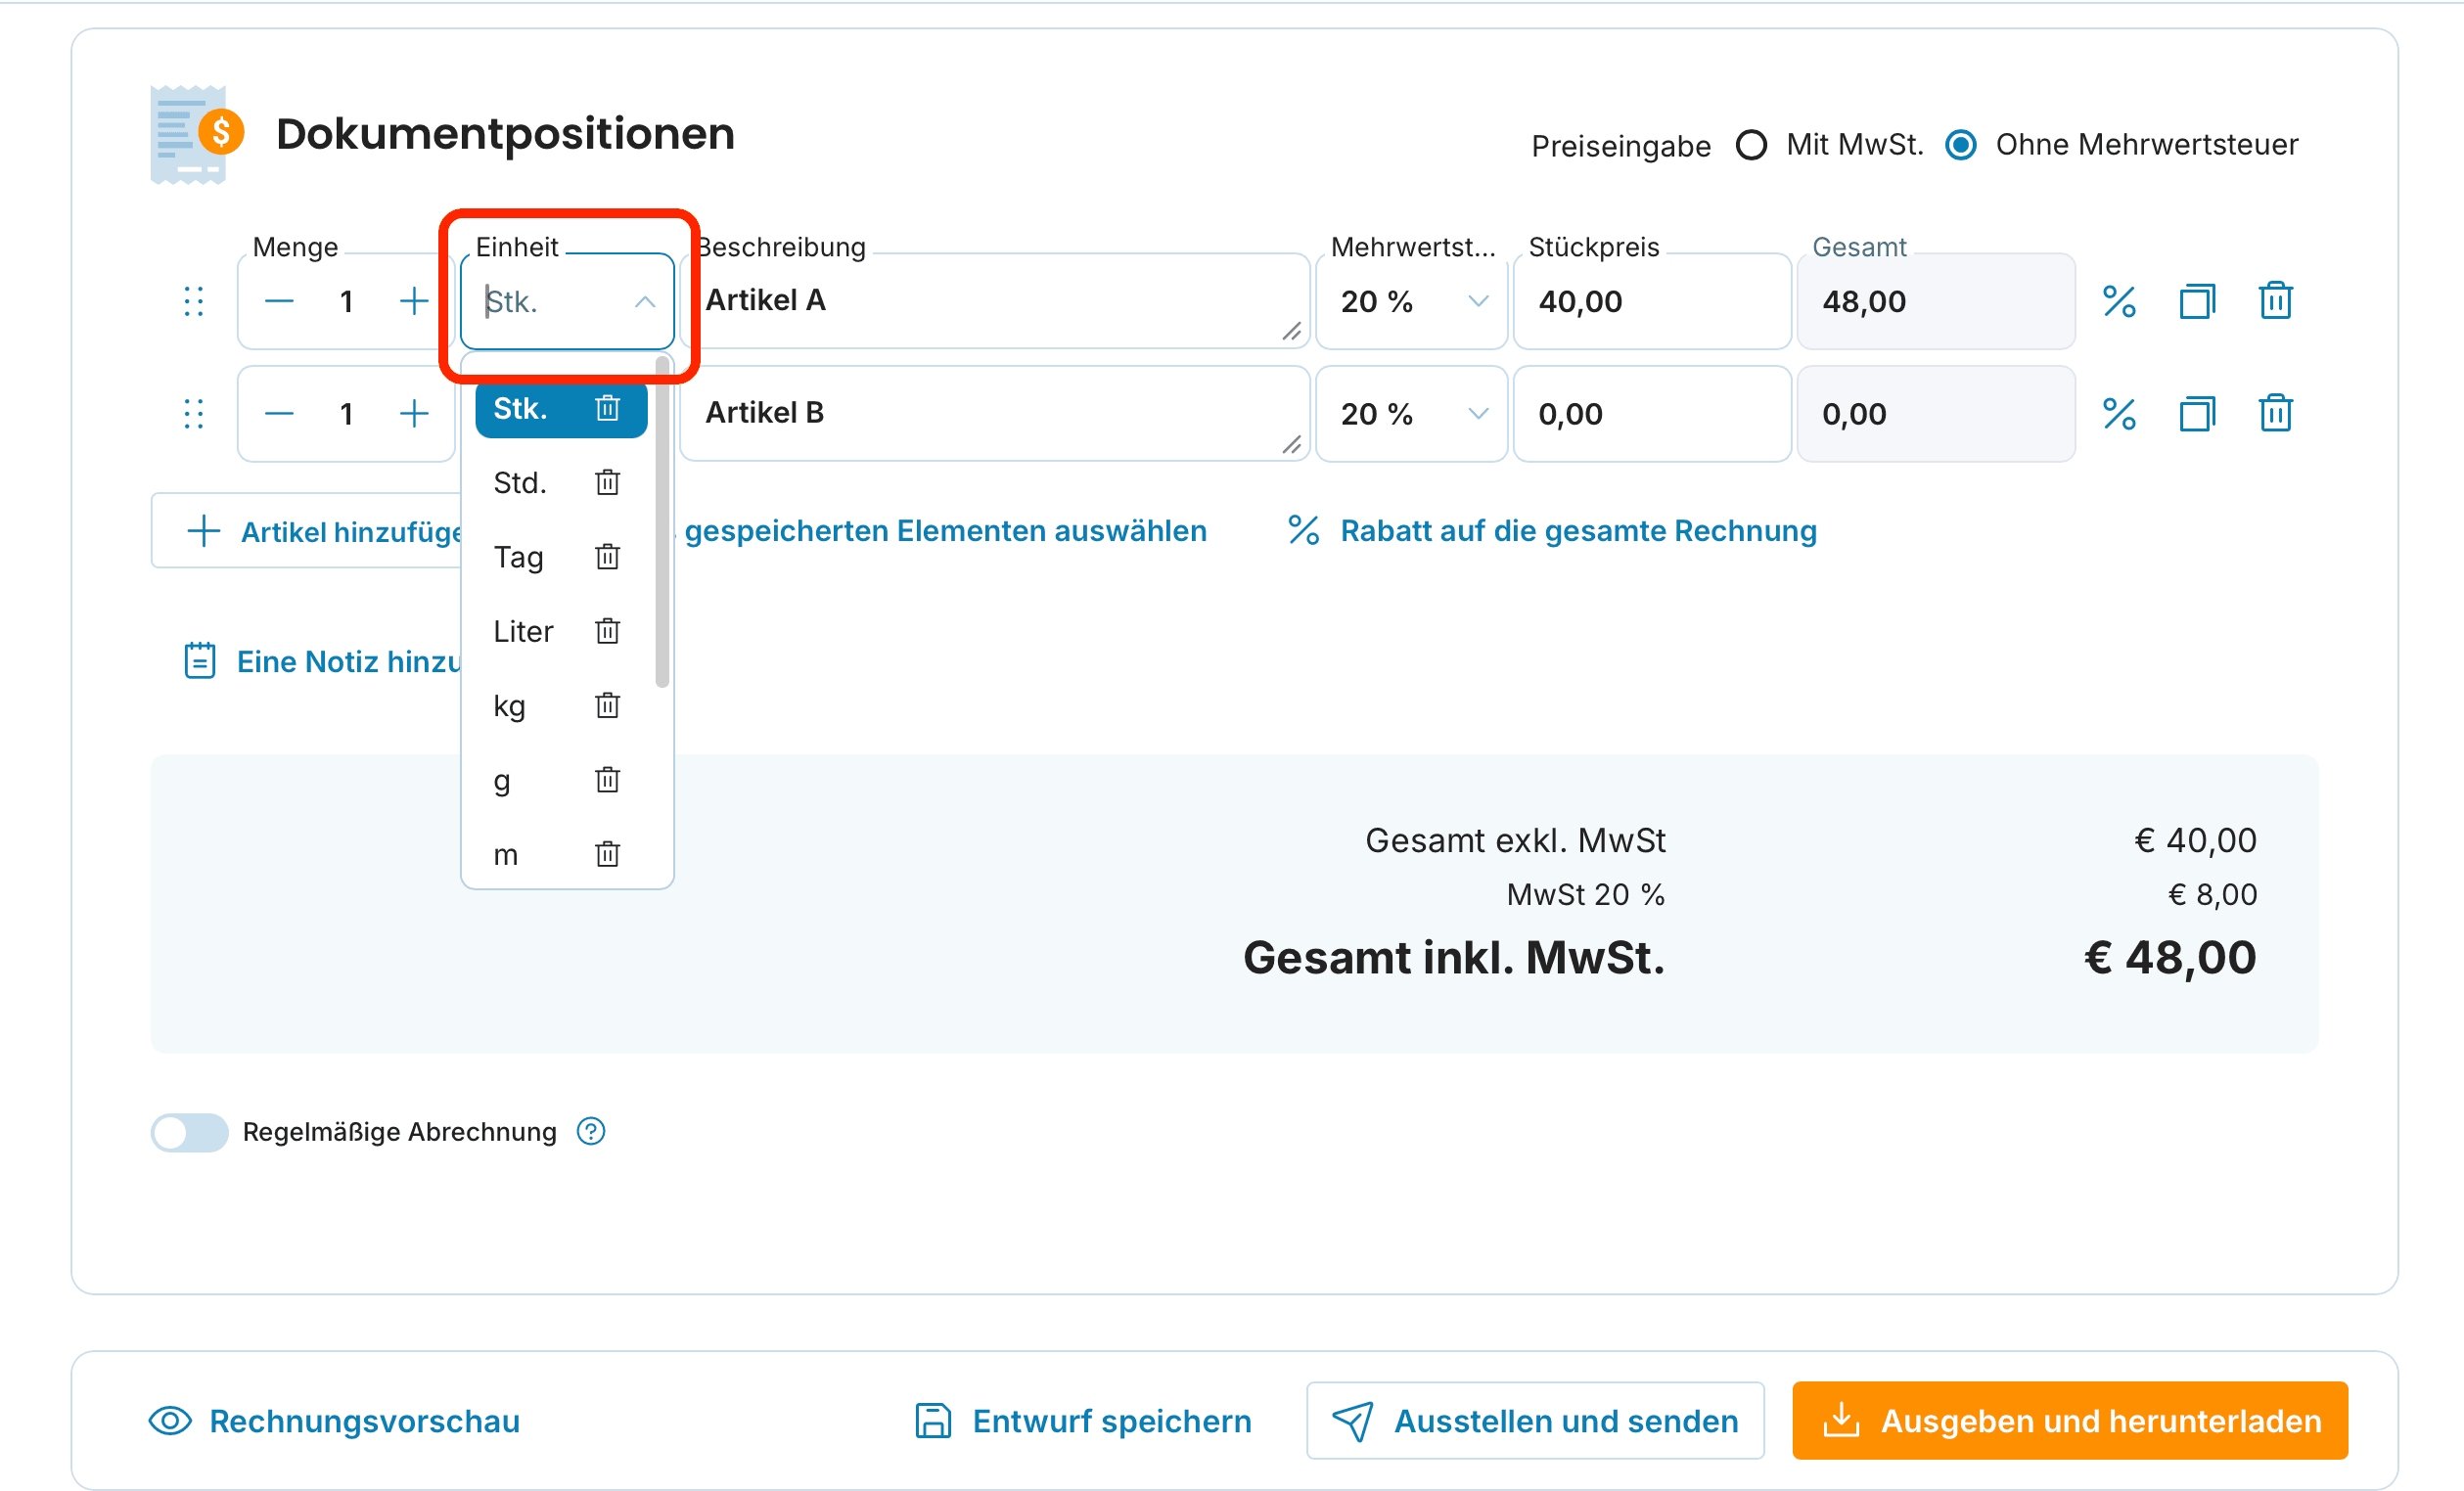Remove the Stk. unit from list
Image resolution: width=2464 pixels, height=1491 pixels.
(x=607, y=408)
